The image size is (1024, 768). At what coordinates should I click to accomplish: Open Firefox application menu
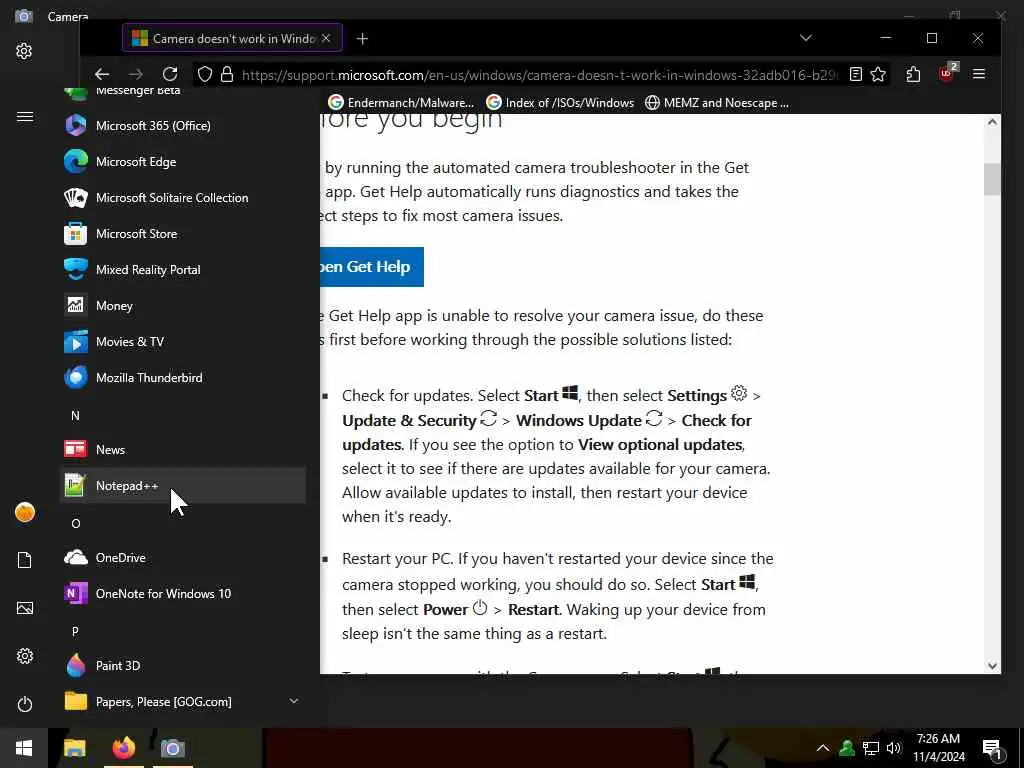[x=978, y=74]
